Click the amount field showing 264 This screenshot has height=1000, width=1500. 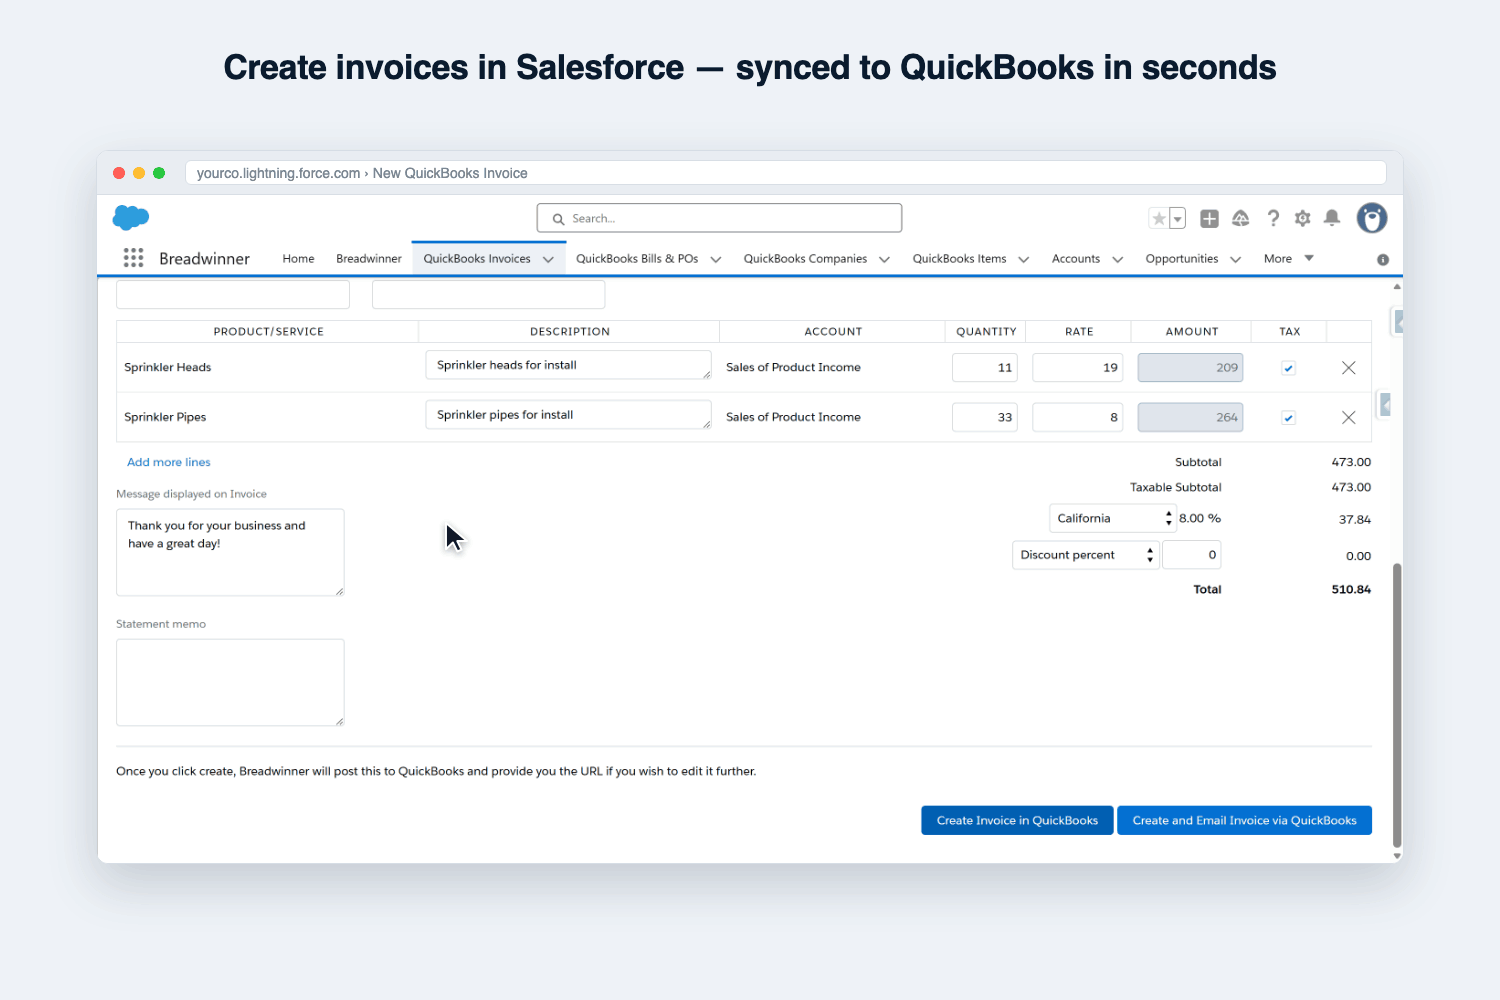[1190, 418]
